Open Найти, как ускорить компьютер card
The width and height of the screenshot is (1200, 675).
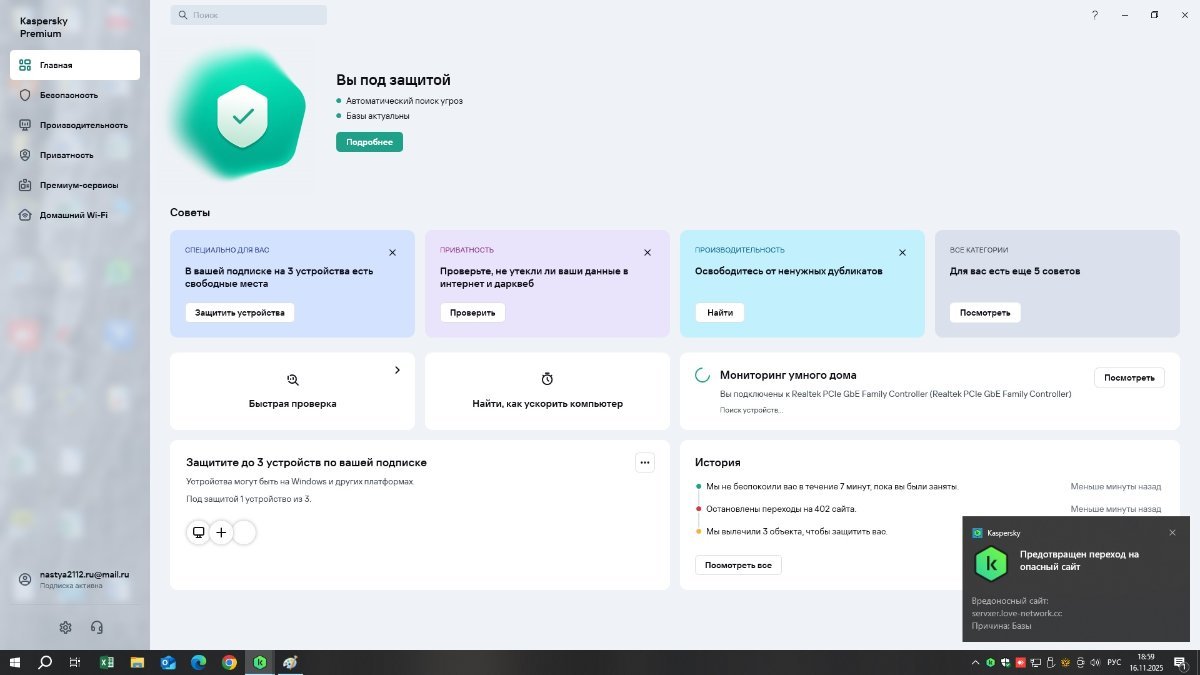[547, 391]
